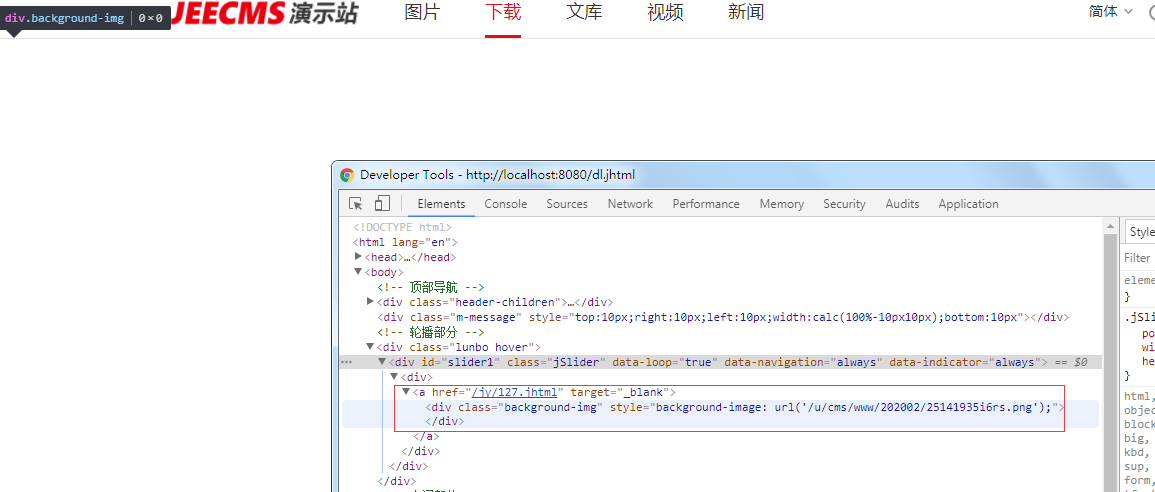Image resolution: width=1155 pixels, height=492 pixels.
Task: Collapse the plain div under slider1
Action: coord(394,377)
